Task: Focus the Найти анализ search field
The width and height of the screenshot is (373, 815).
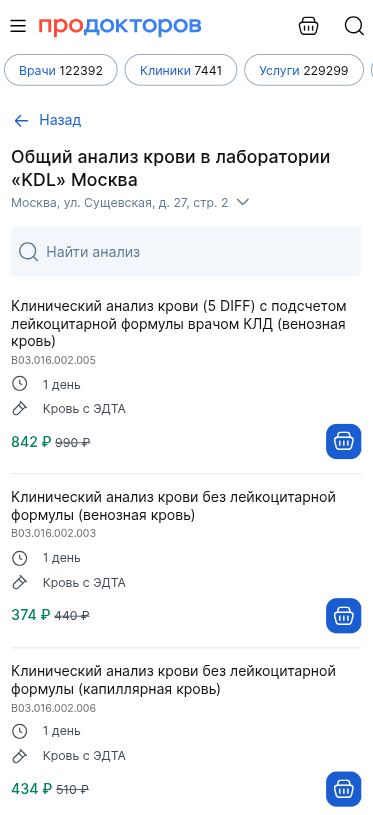Action: [186, 252]
